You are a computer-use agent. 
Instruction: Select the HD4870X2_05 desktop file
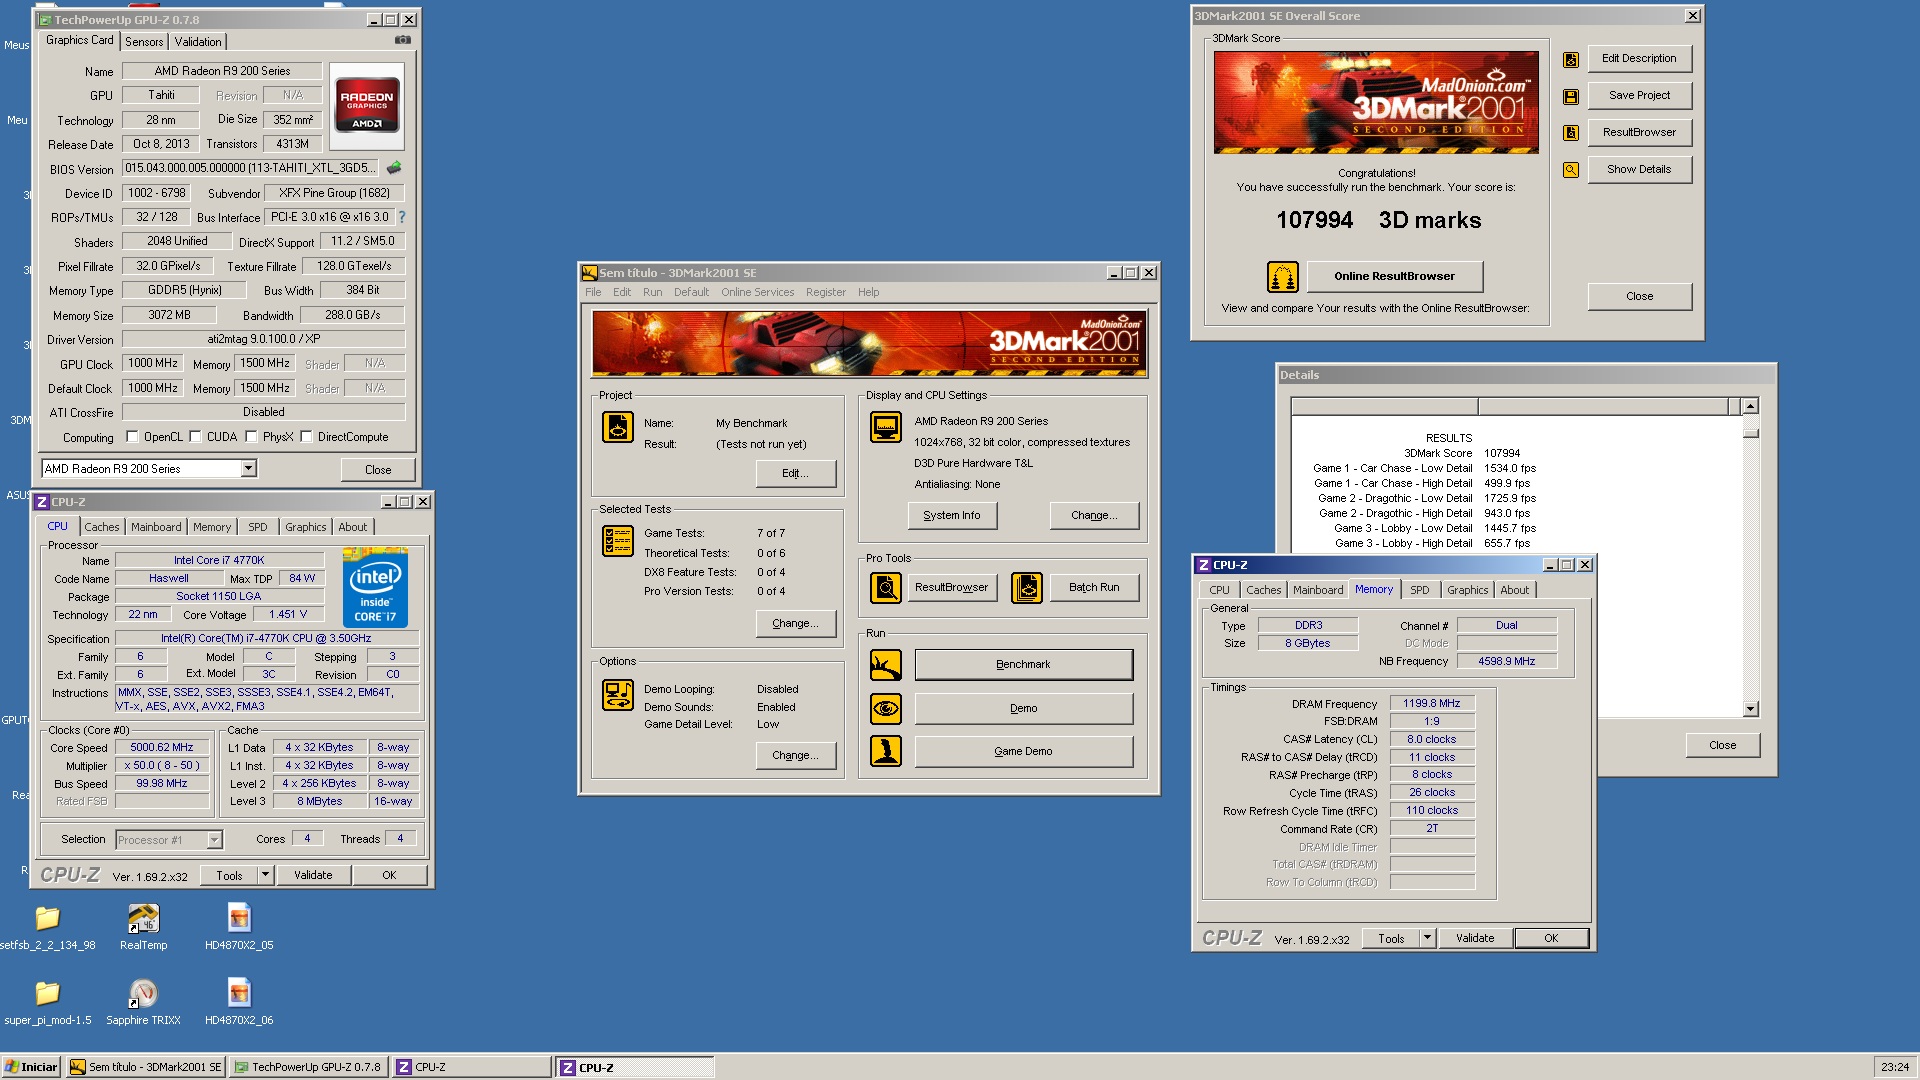(238, 927)
